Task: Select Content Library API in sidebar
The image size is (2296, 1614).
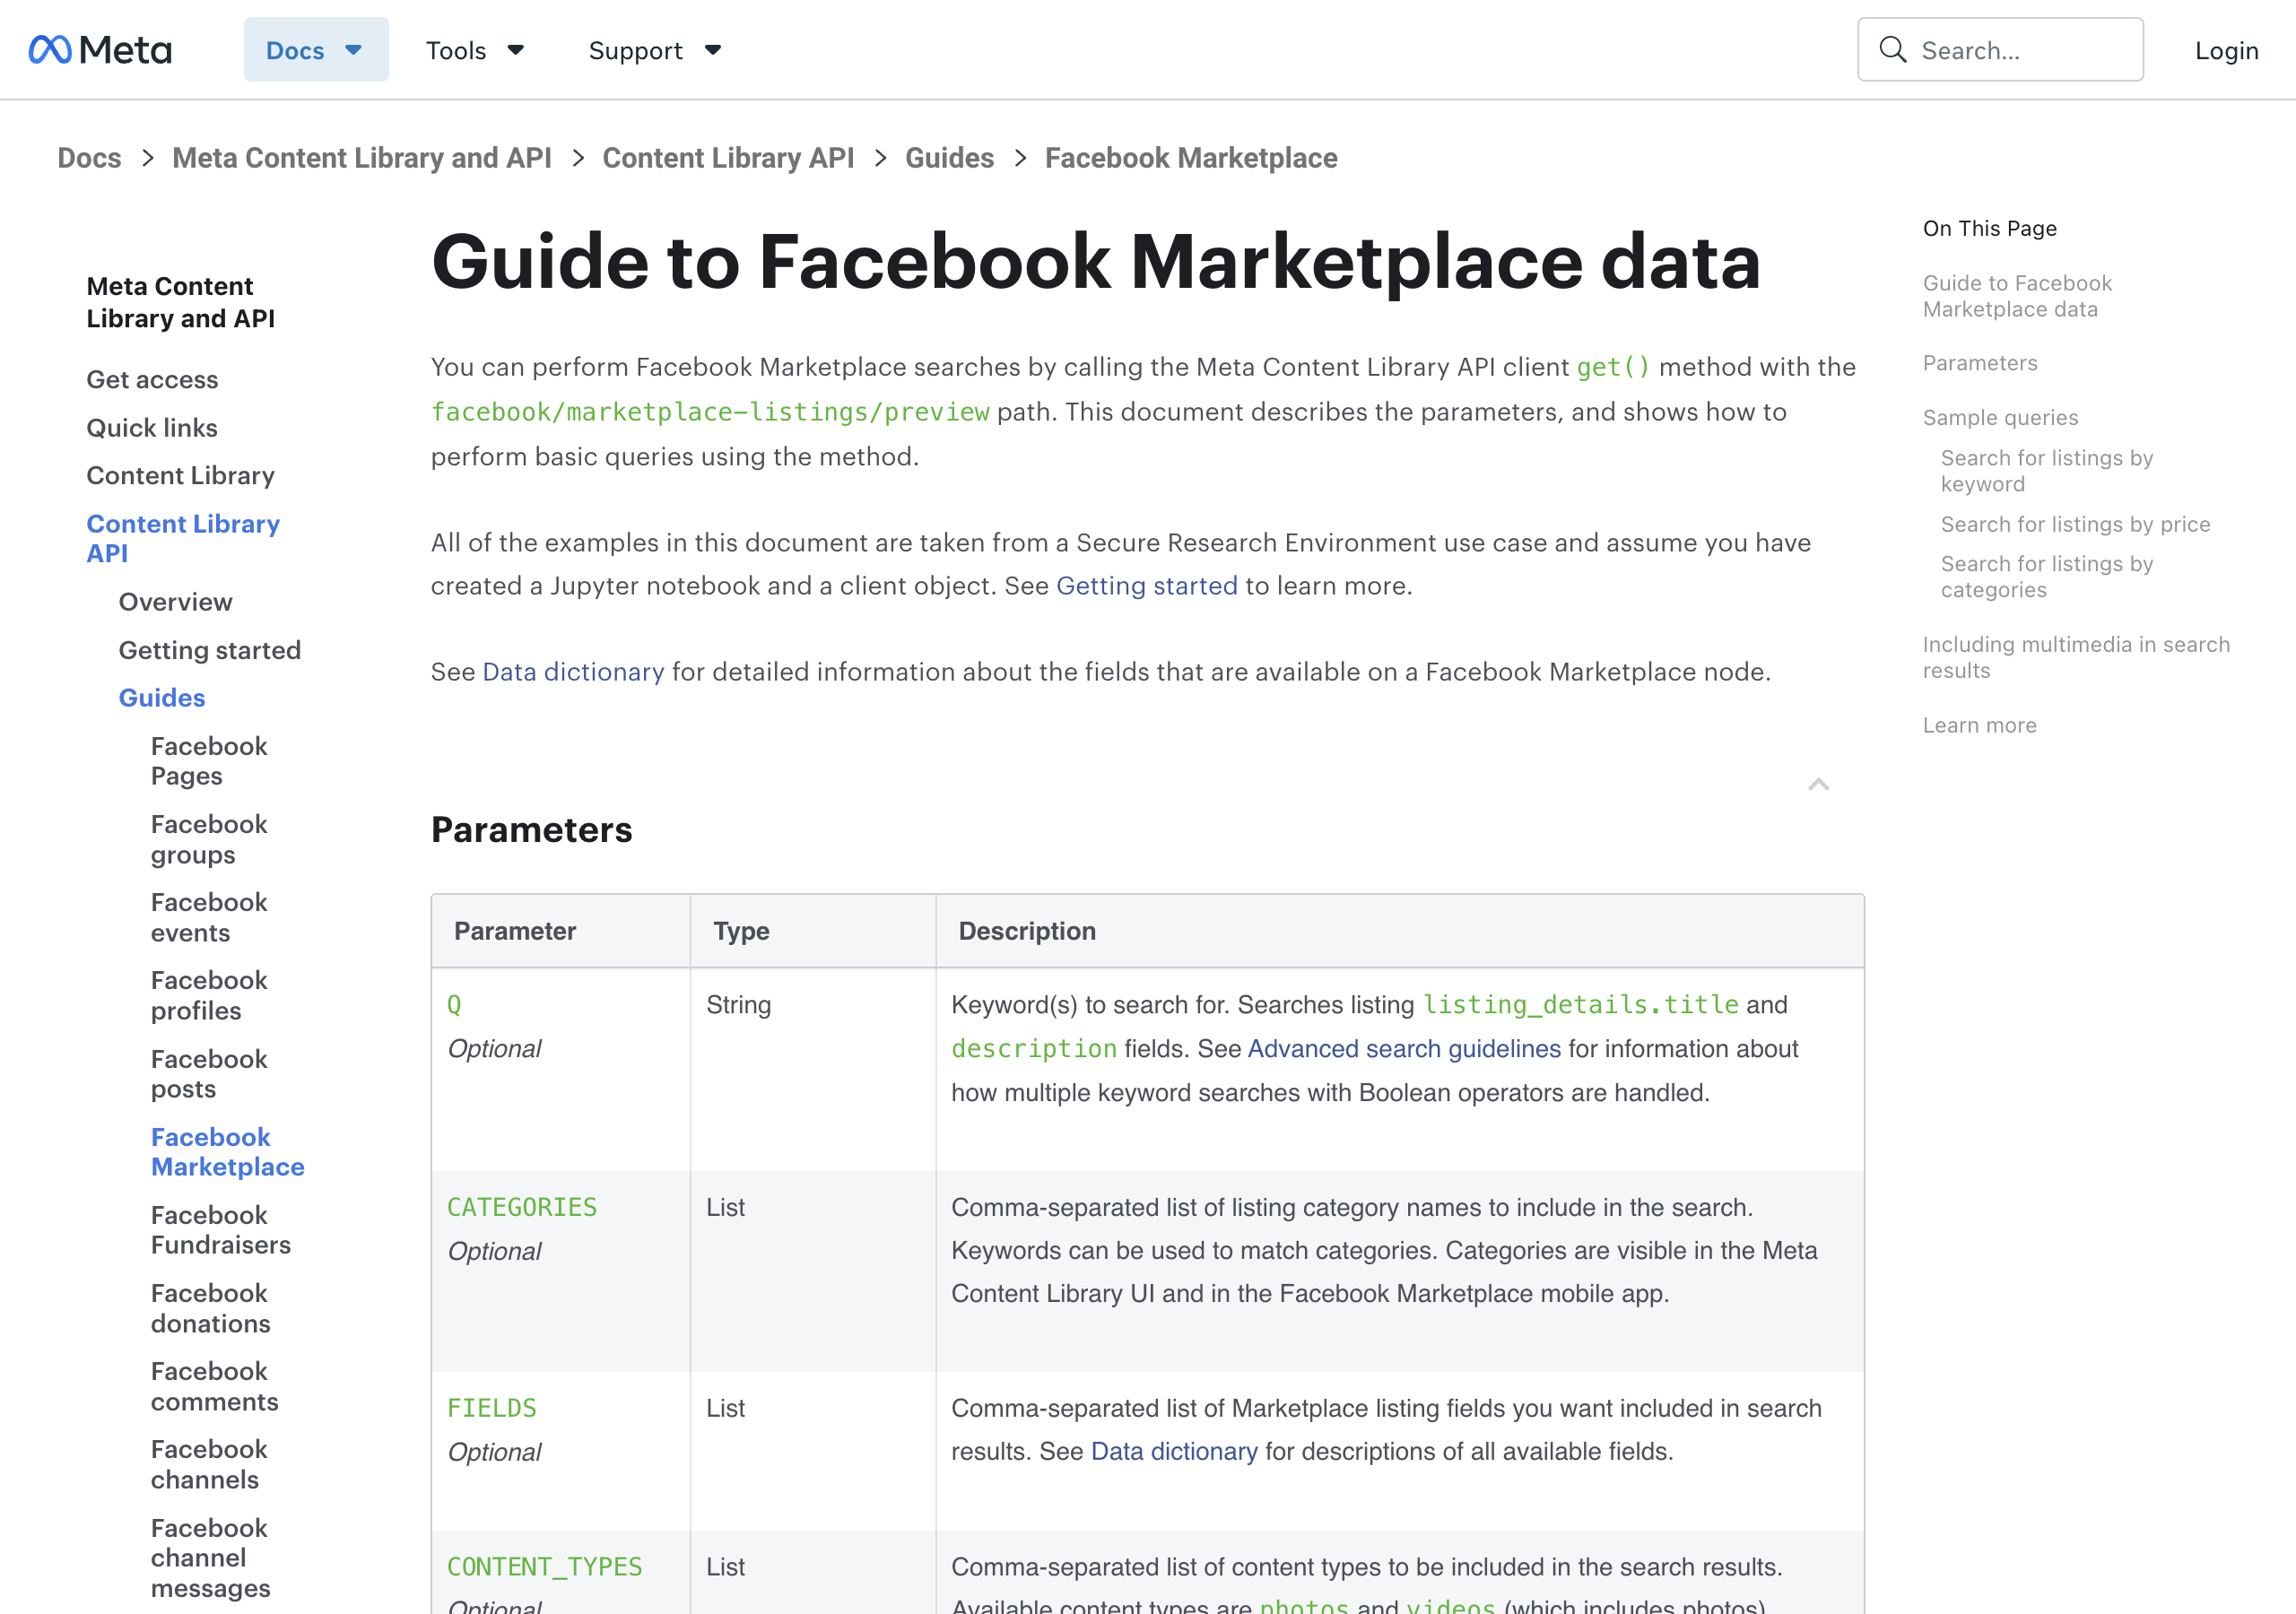Action: (183, 538)
